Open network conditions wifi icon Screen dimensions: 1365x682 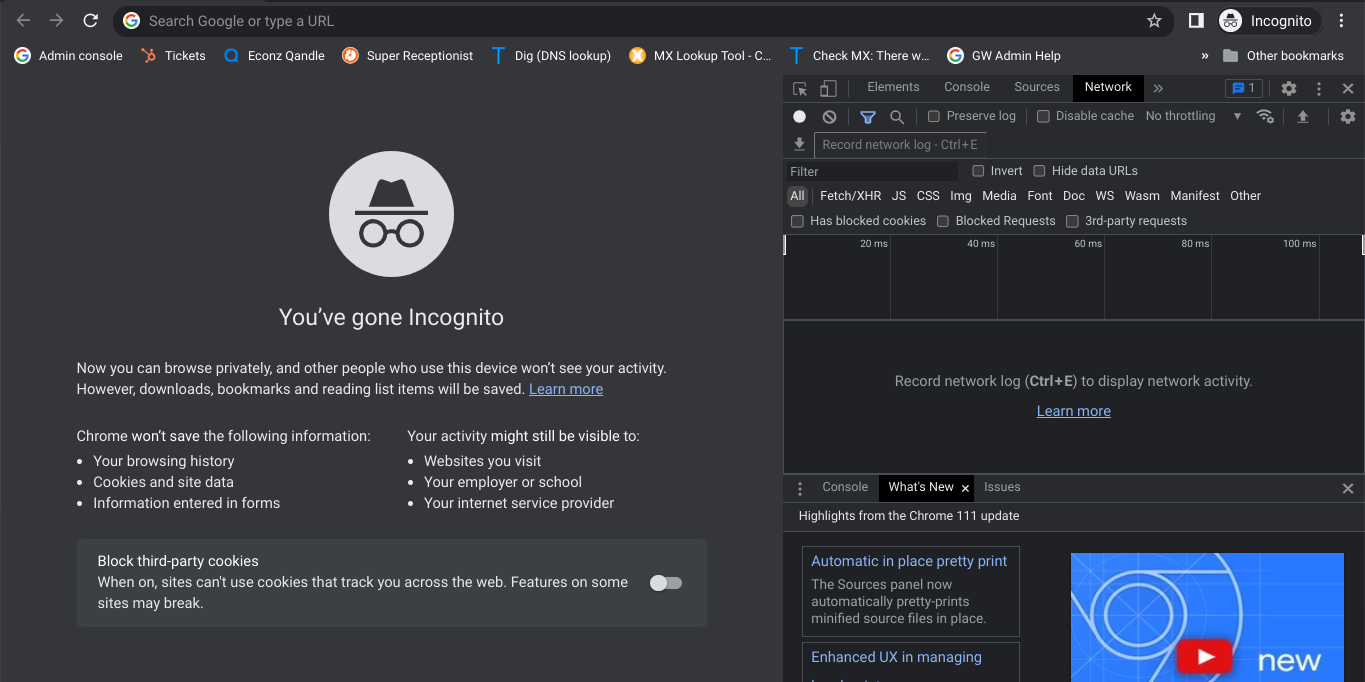tap(1265, 116)
